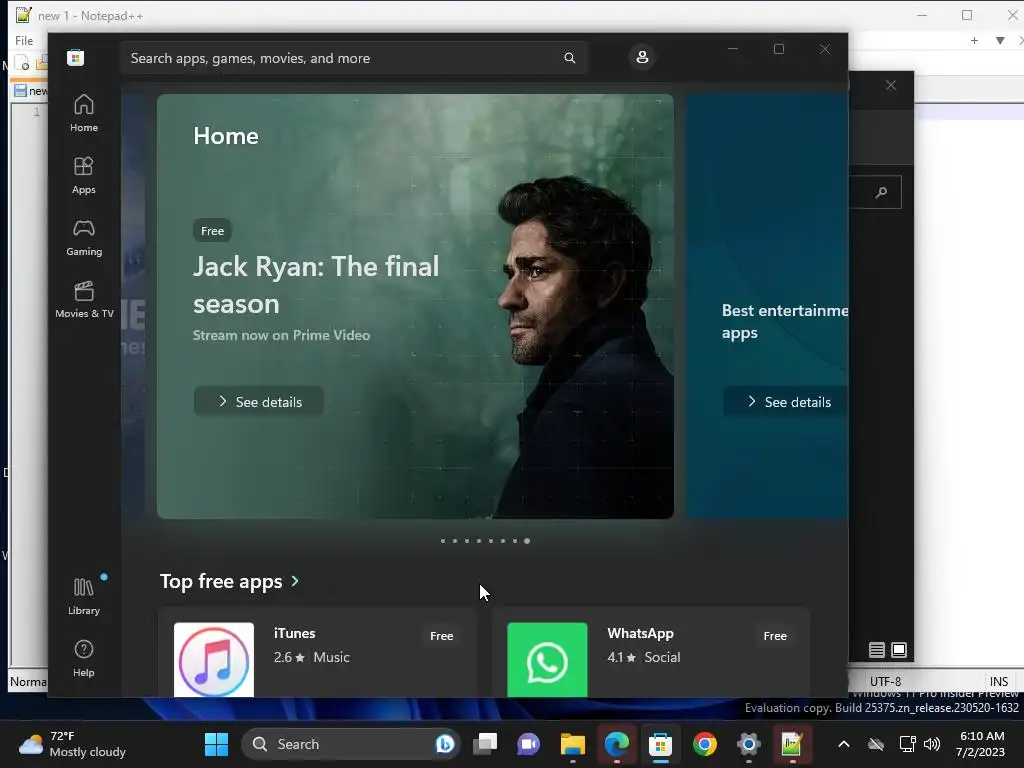Open the user account profile icon
Viewport: 1024px width, 768px height.
point(642,57)
